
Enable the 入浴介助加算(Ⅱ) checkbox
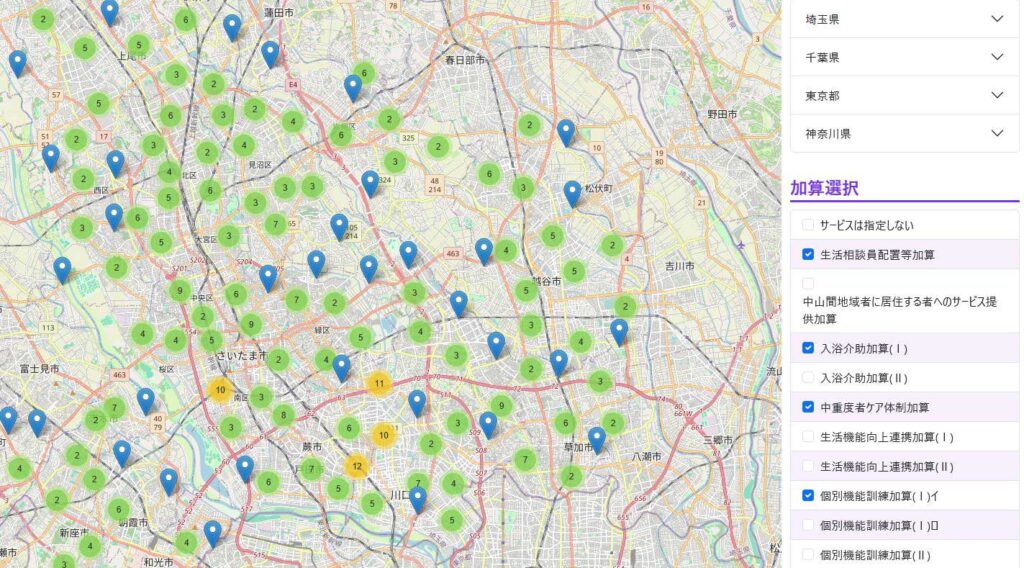[808, 377]
